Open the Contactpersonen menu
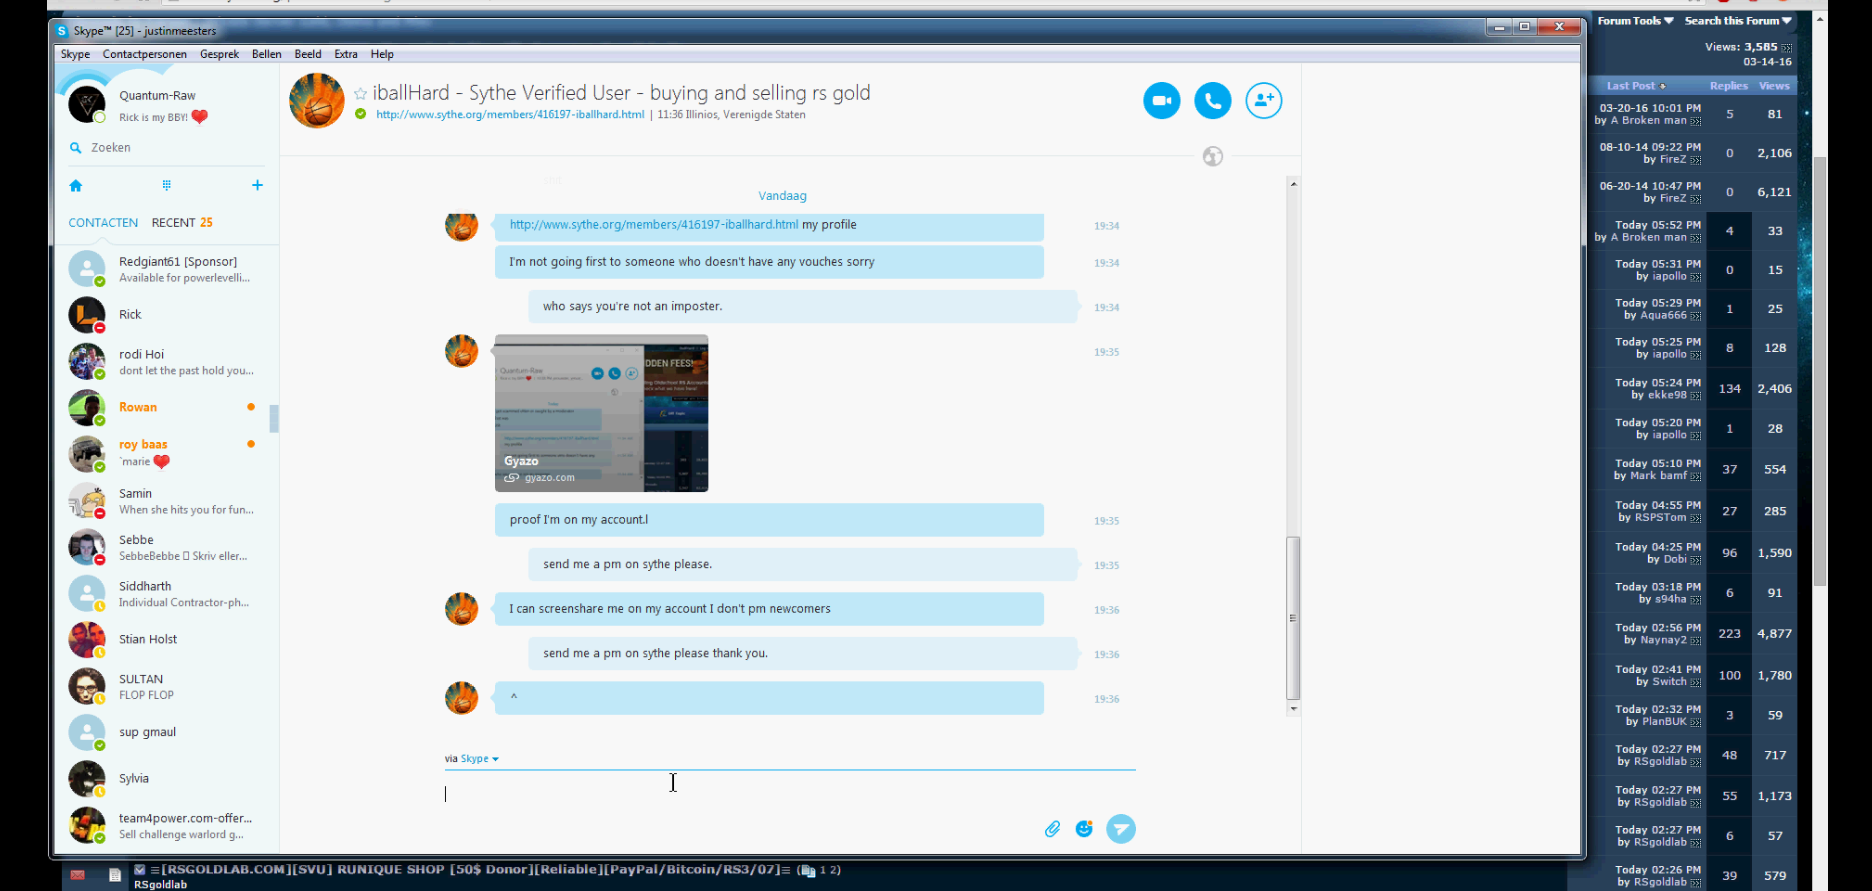Image resolution: width=1872 pixels, height=891 pixels. (x=145, y=54)
